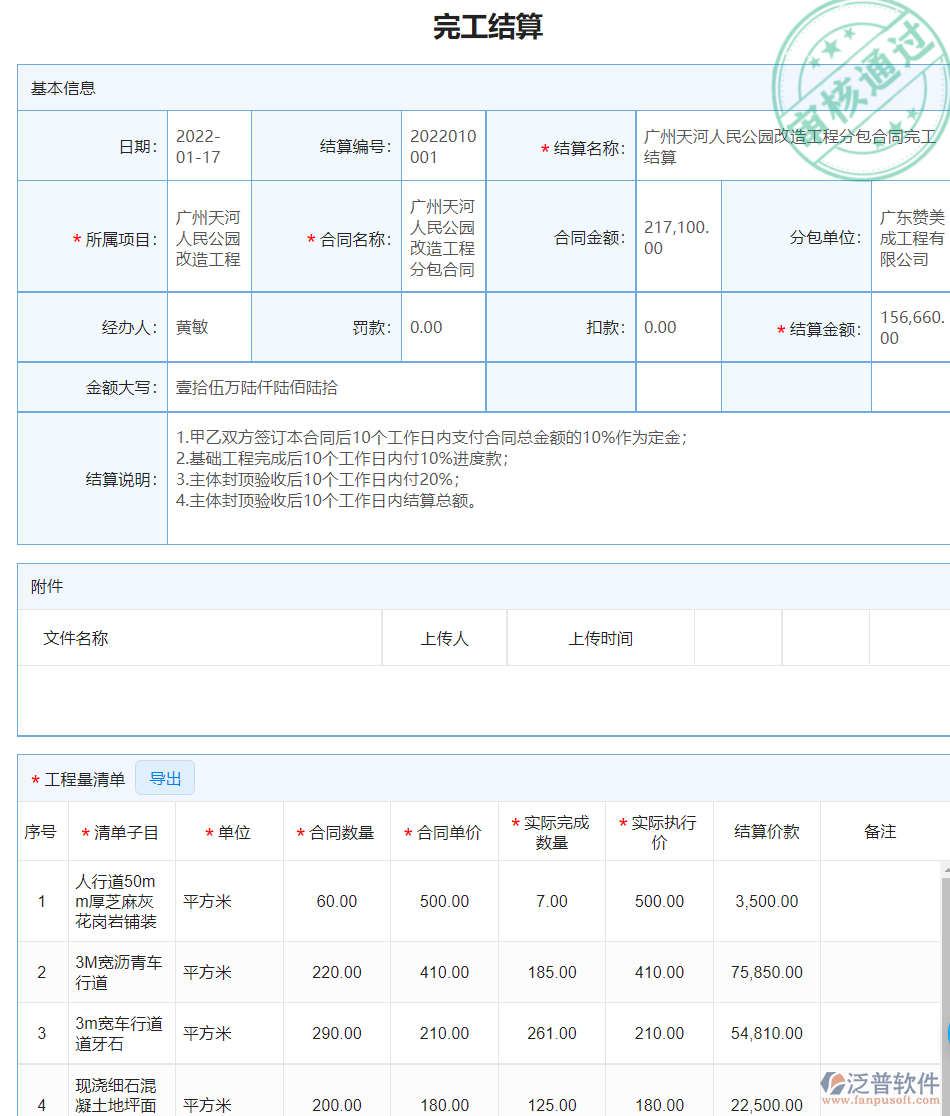
Task: Select row 1 item 人行道50mm厚芝麻灰花岗岩铺装
Action: click(120, 900)
